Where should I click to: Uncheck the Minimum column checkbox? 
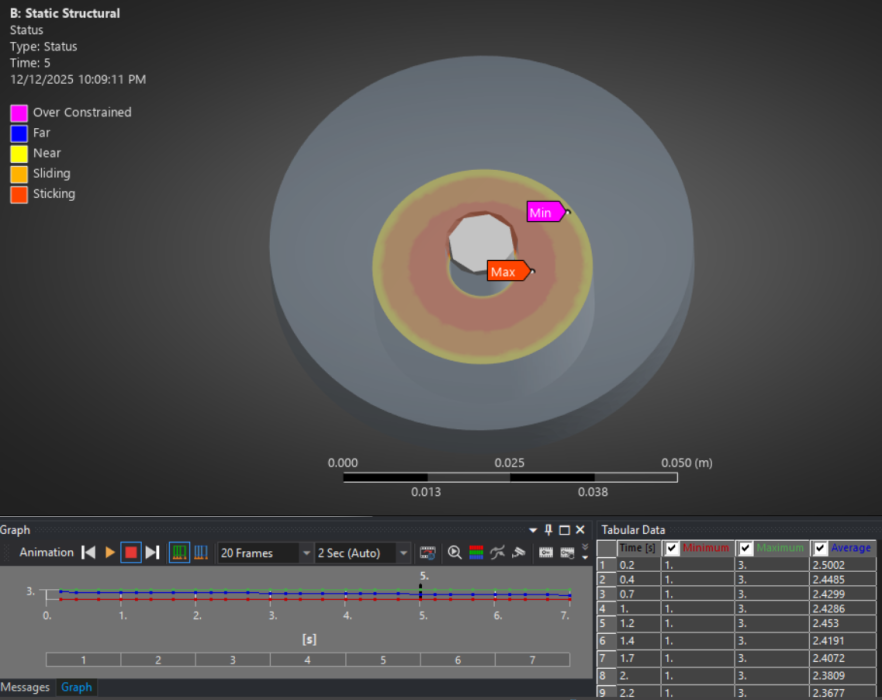(x=672, y=548)
